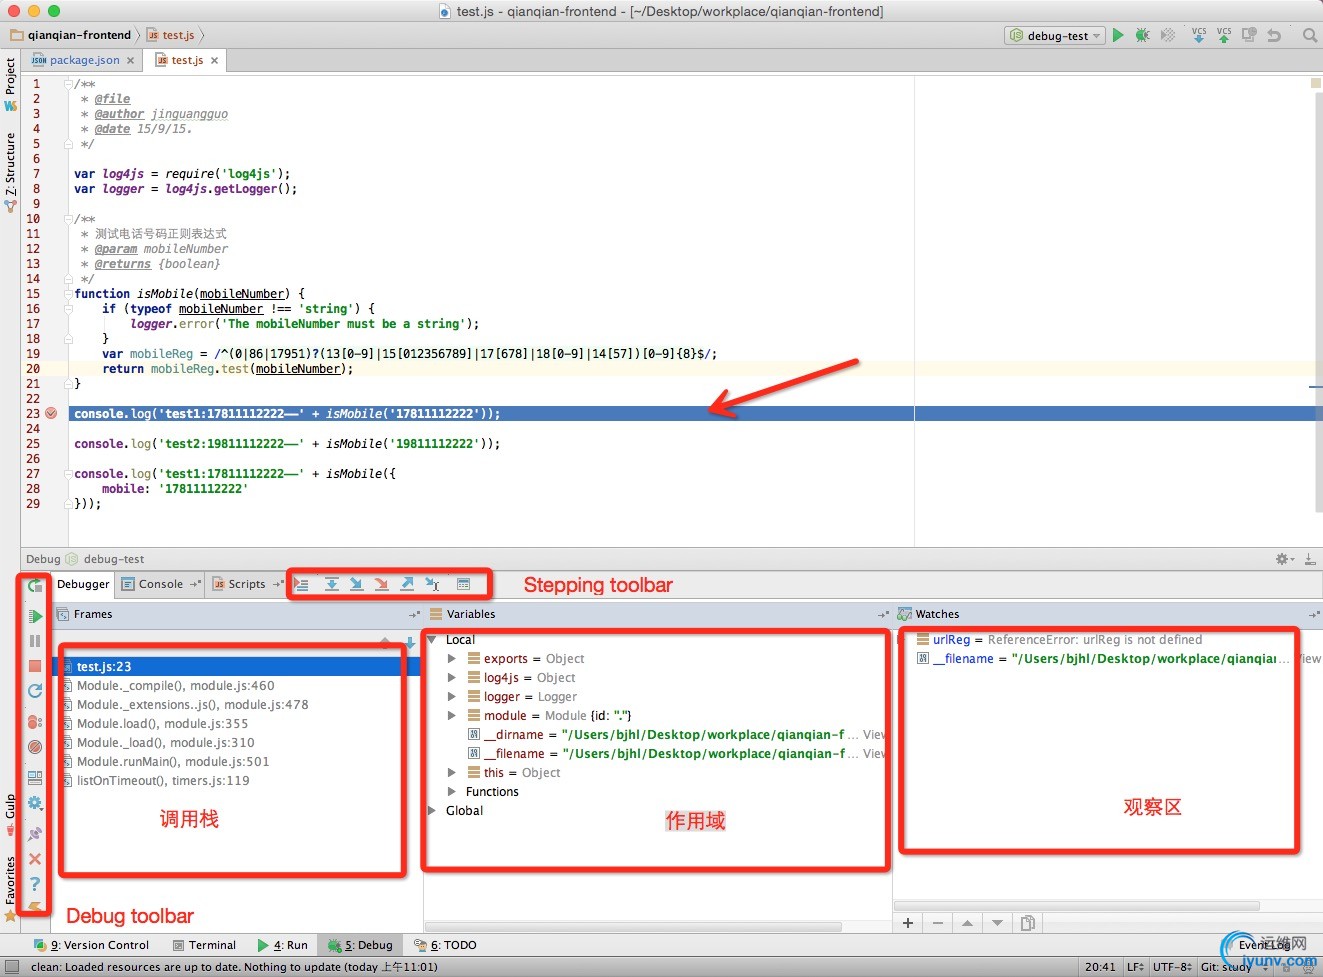Change LF line separator in status bar
Image resolution: width=1323 pixels, height=977 pixels.
(x=1135, y=967)
